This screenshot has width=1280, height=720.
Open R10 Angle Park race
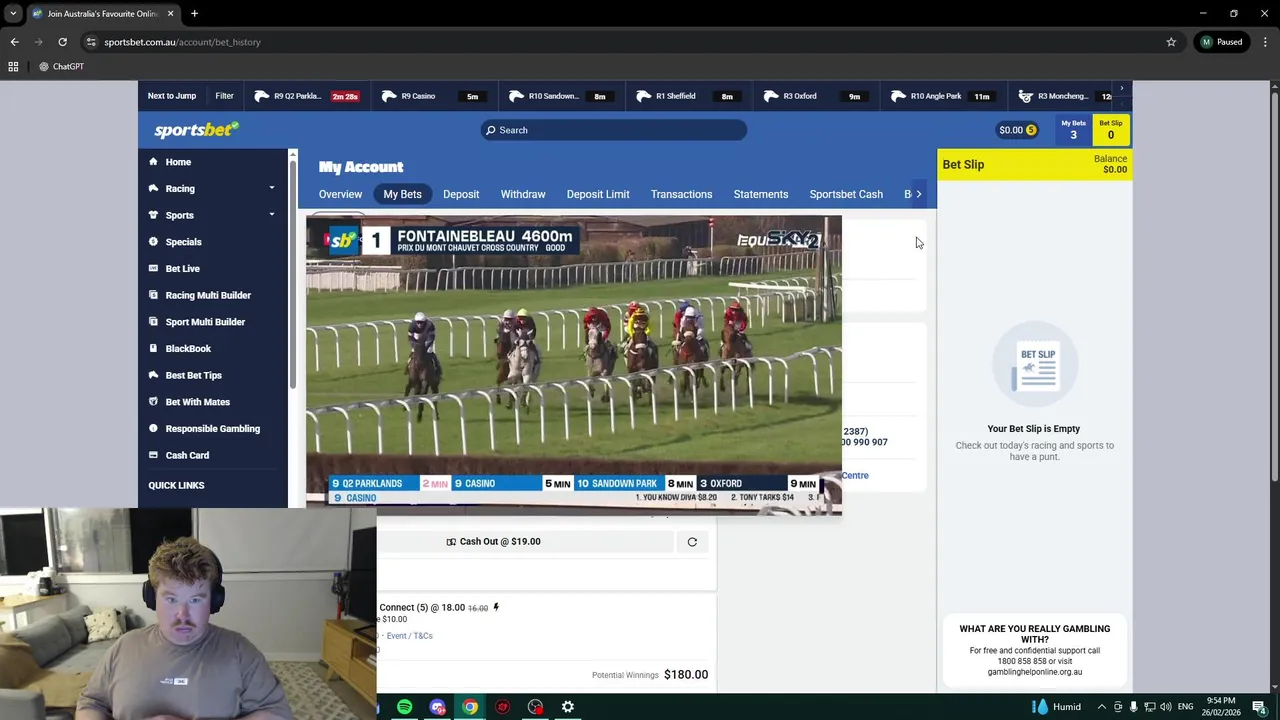pos(943,96)
